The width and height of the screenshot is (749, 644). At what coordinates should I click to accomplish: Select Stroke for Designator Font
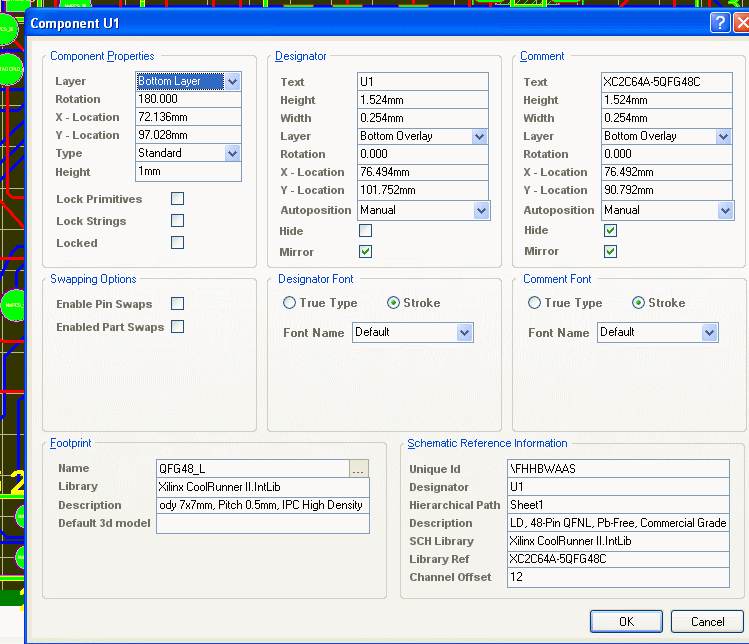393,303
